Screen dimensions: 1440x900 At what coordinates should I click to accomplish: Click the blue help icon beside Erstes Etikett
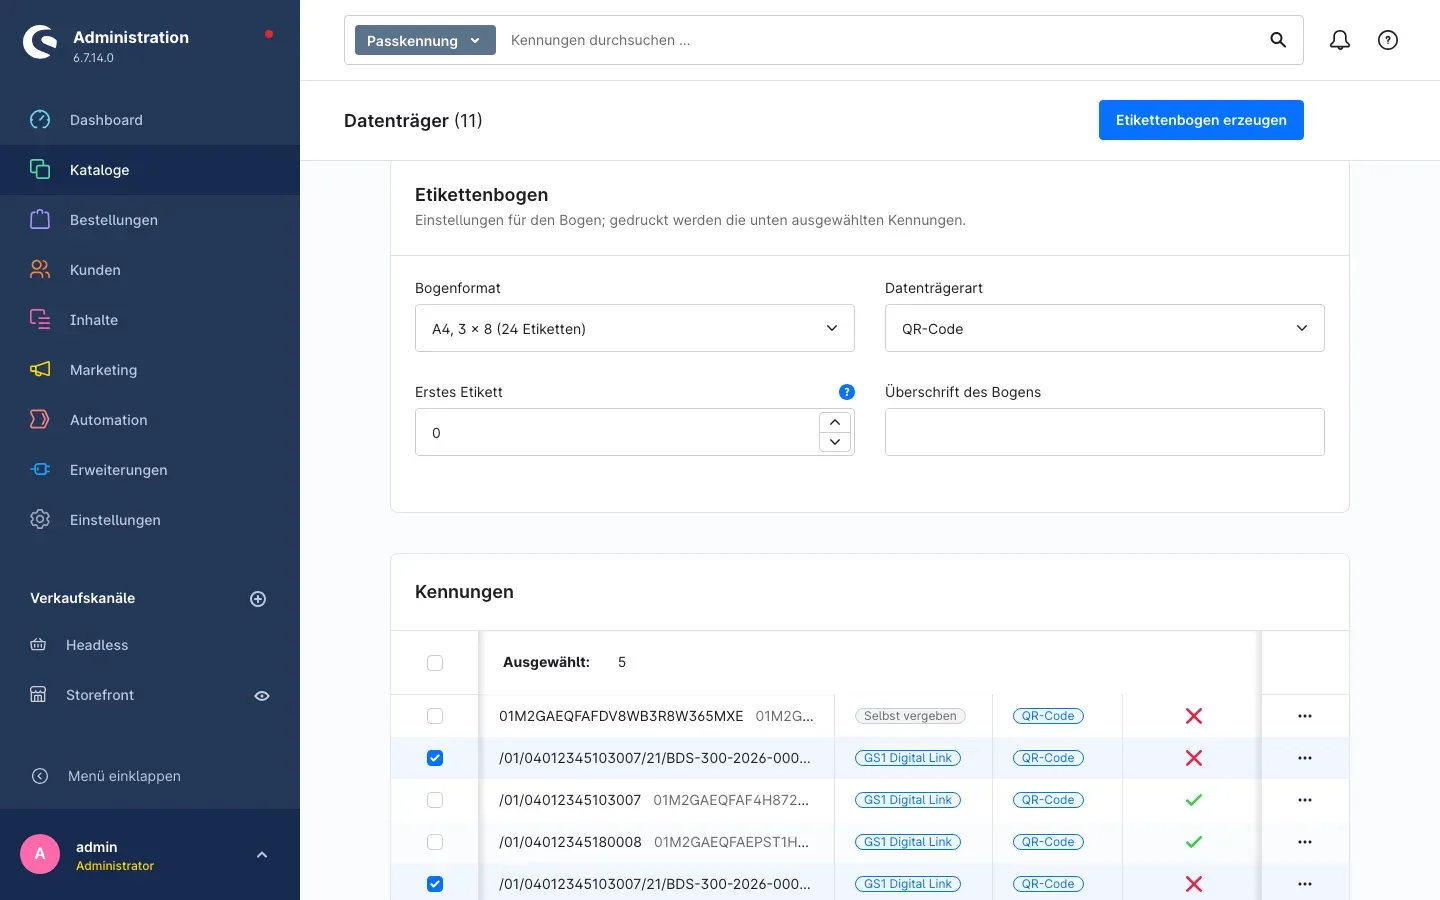coord(847,392)
